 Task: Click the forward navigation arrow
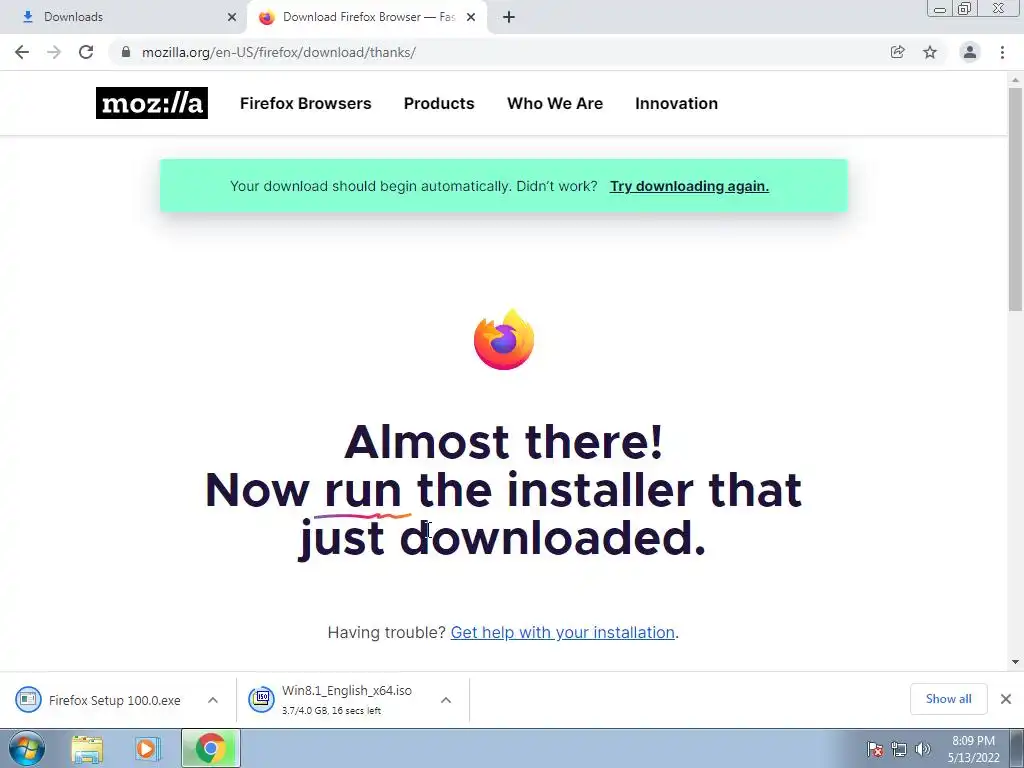54,52
